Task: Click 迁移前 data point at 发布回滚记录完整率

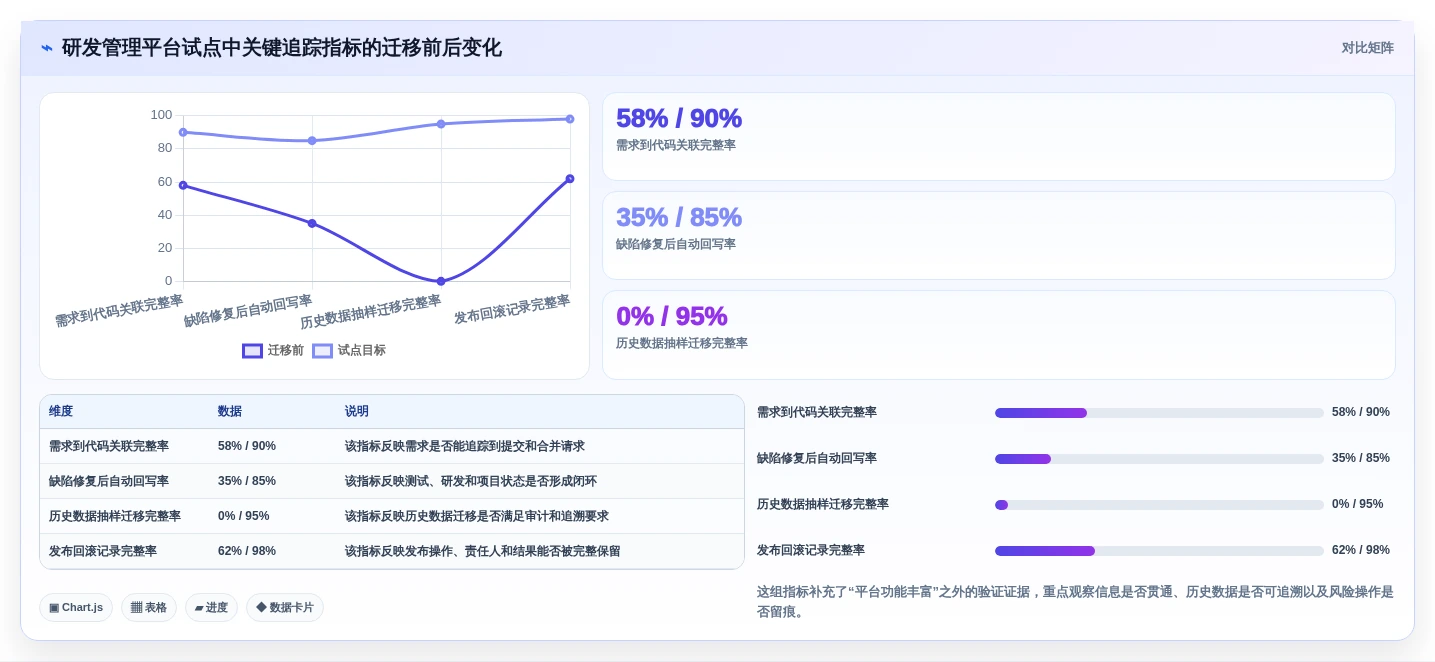Action: [570, 179]
